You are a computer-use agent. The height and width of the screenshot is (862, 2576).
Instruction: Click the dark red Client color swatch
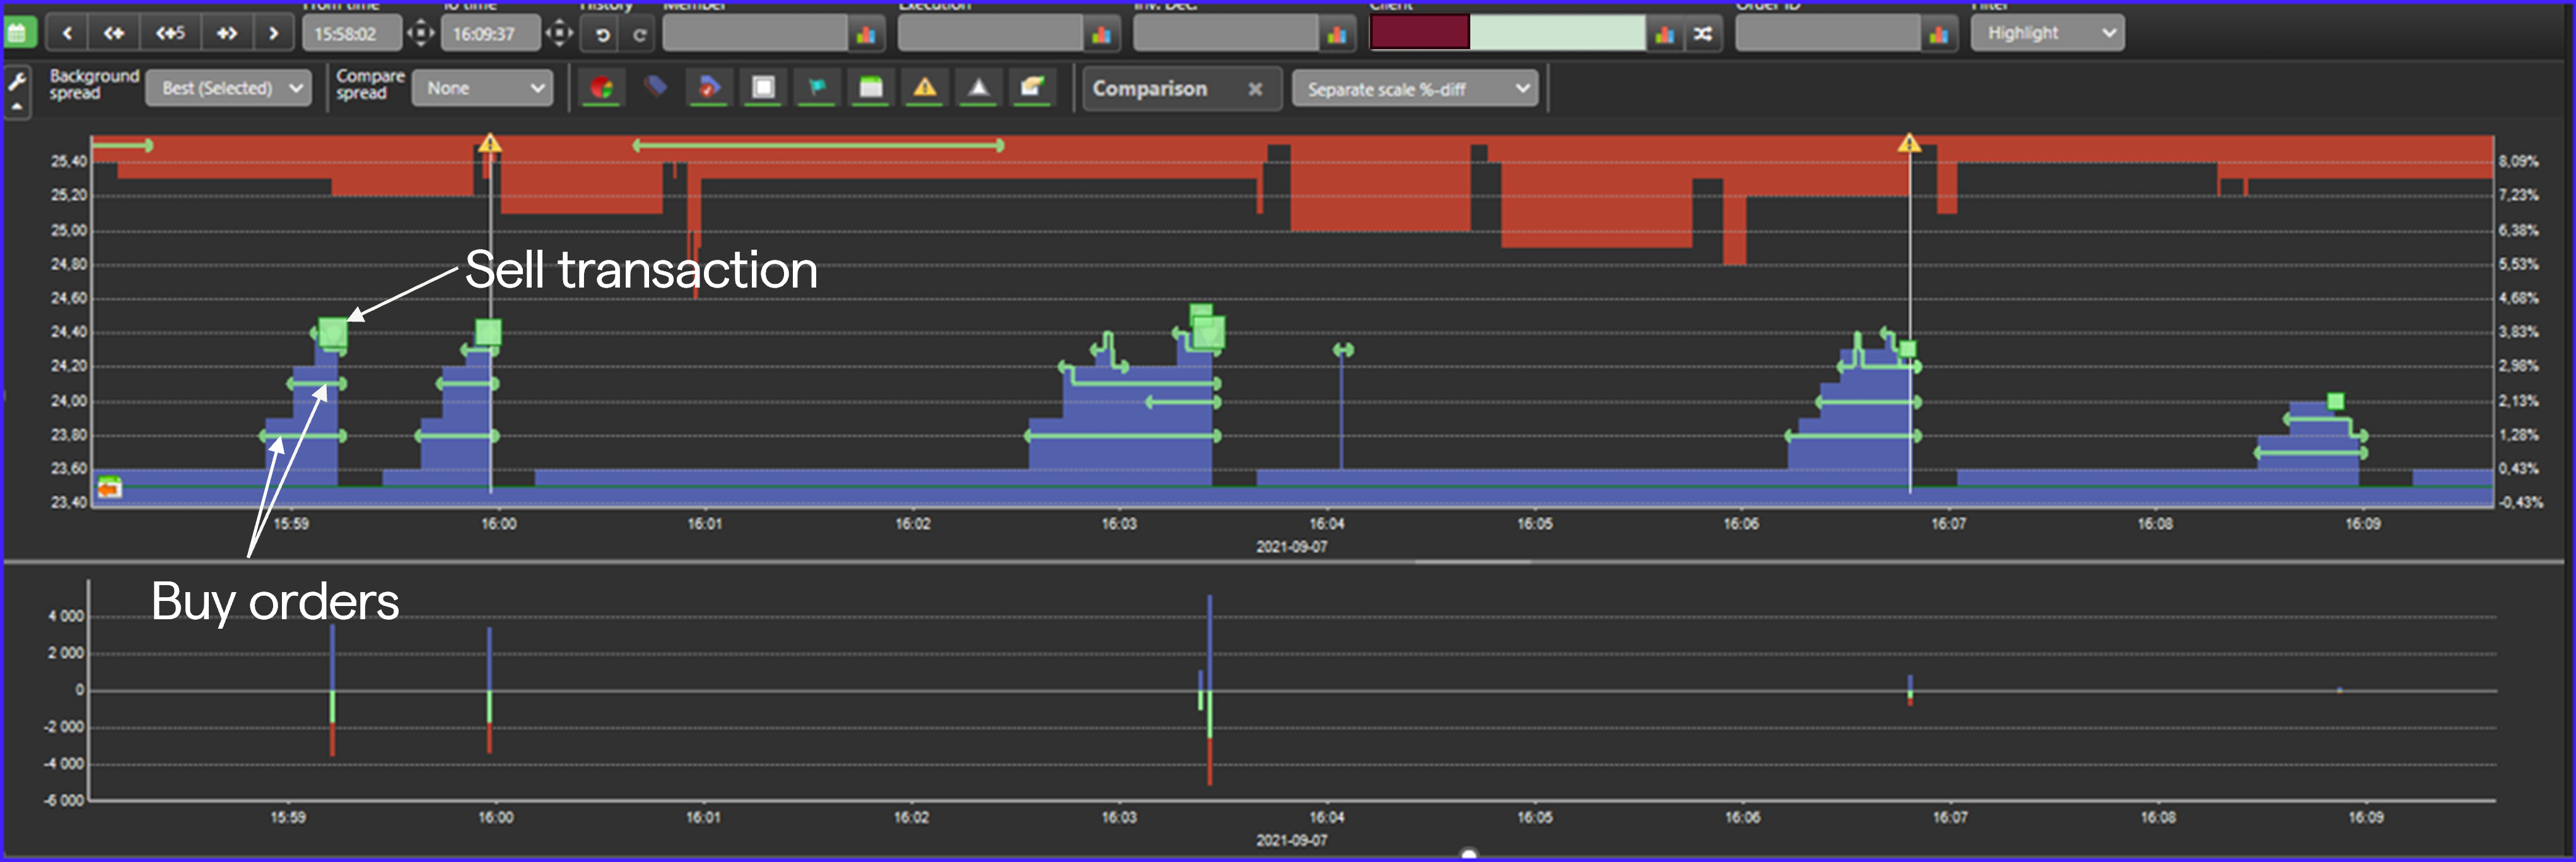coord(1419,33)
